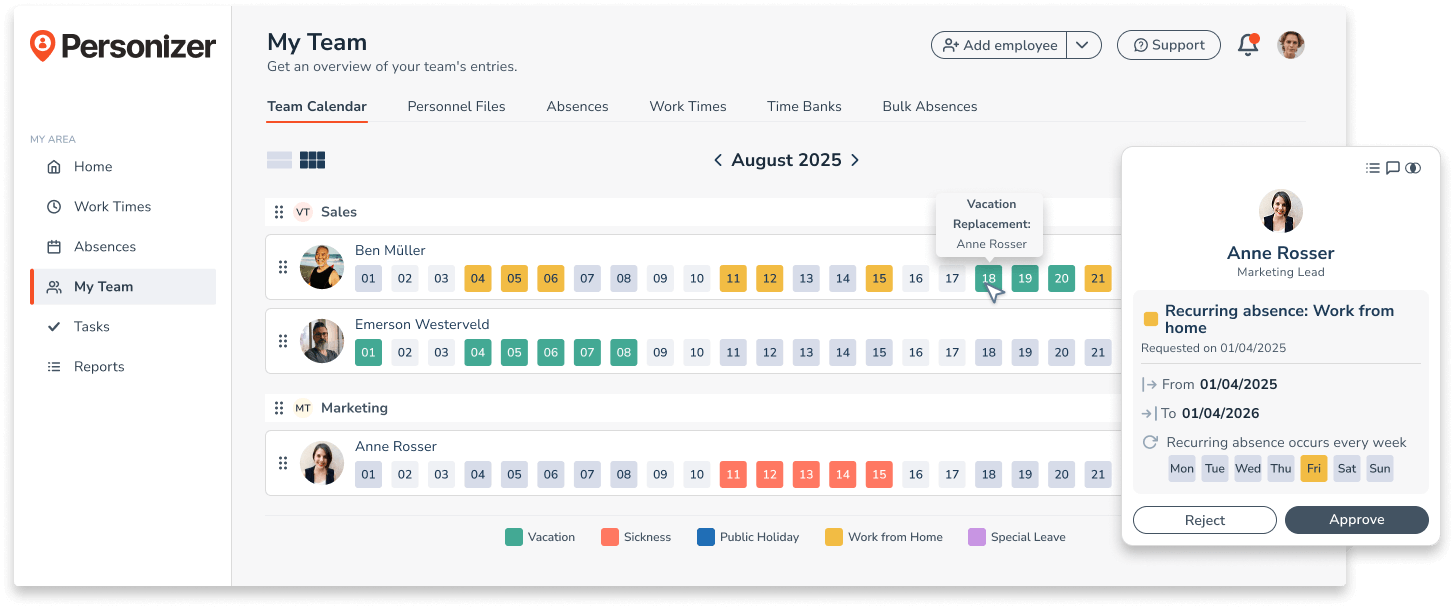Image resolution: width=1455 pixels, height=608 pixels.
Task: Select the Reports icon in the sidebar
Action: [55, 366]
